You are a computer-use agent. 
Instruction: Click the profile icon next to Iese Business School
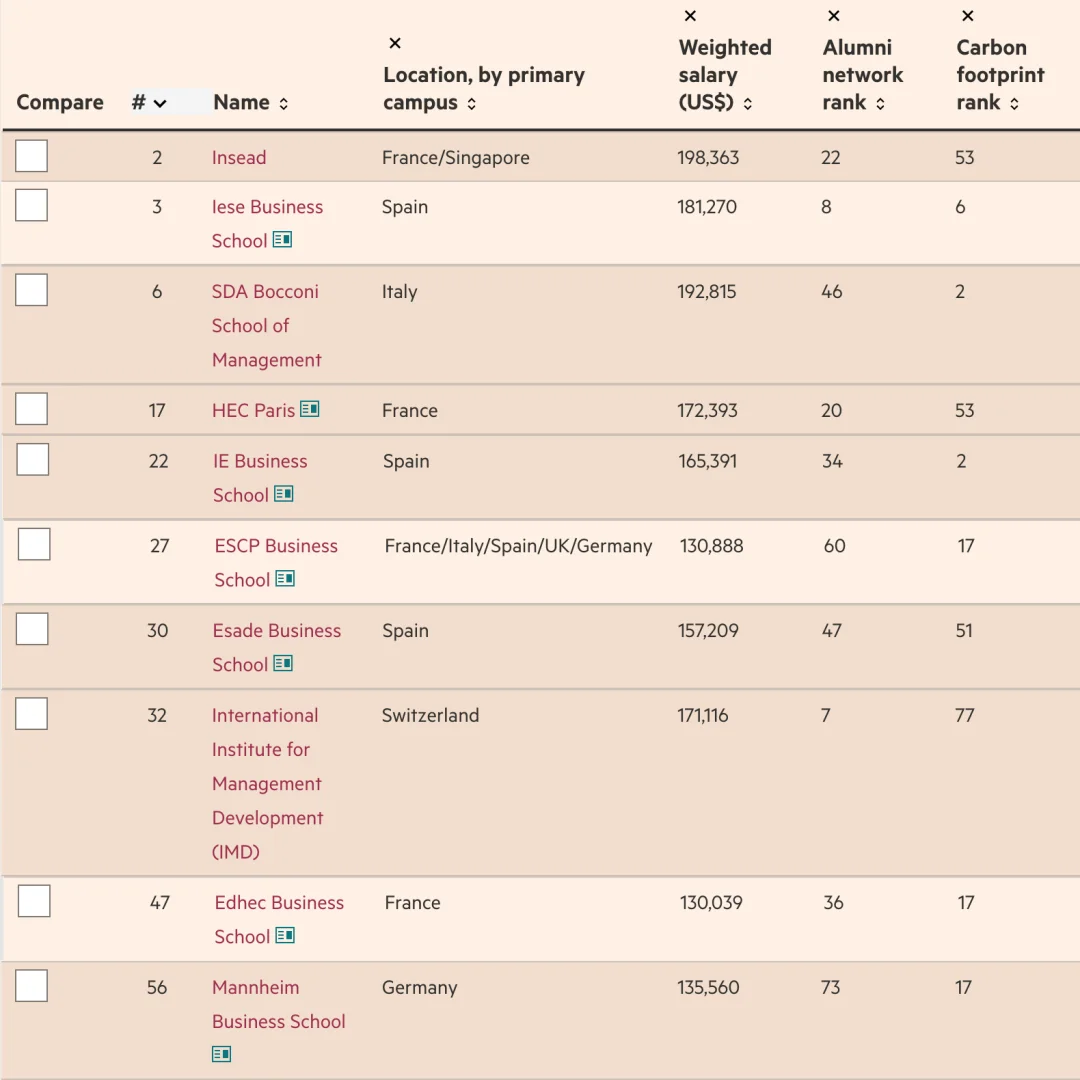(x=282, y=240)
